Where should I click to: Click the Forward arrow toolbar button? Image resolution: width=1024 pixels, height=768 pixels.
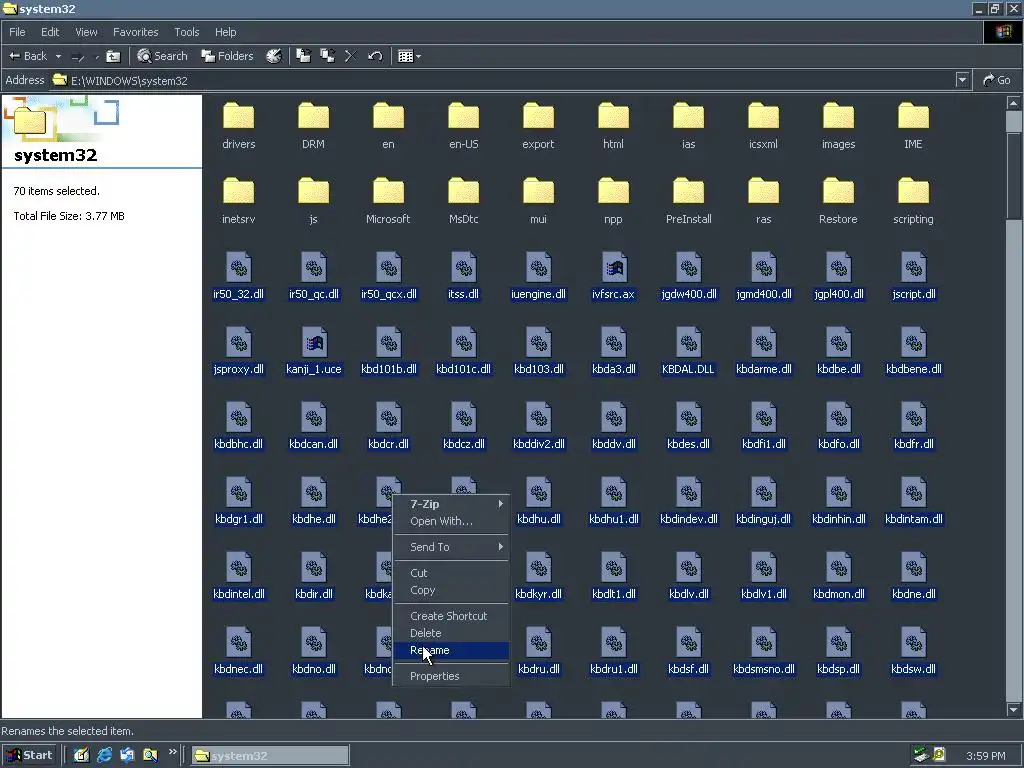(77, 57)
